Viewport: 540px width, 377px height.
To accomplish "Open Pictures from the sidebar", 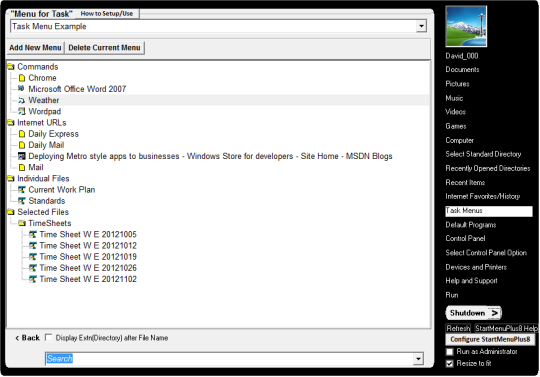I will pos(457,84).
